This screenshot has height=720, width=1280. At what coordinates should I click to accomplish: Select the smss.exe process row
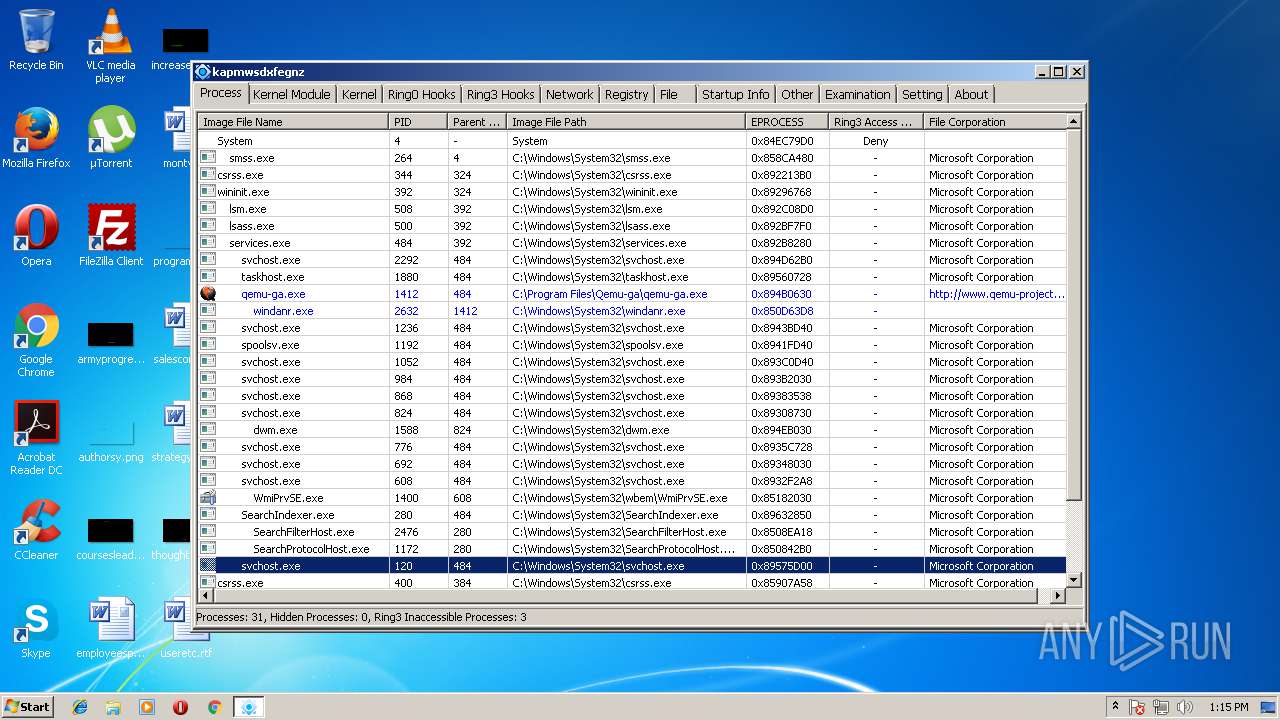[632, 158]
